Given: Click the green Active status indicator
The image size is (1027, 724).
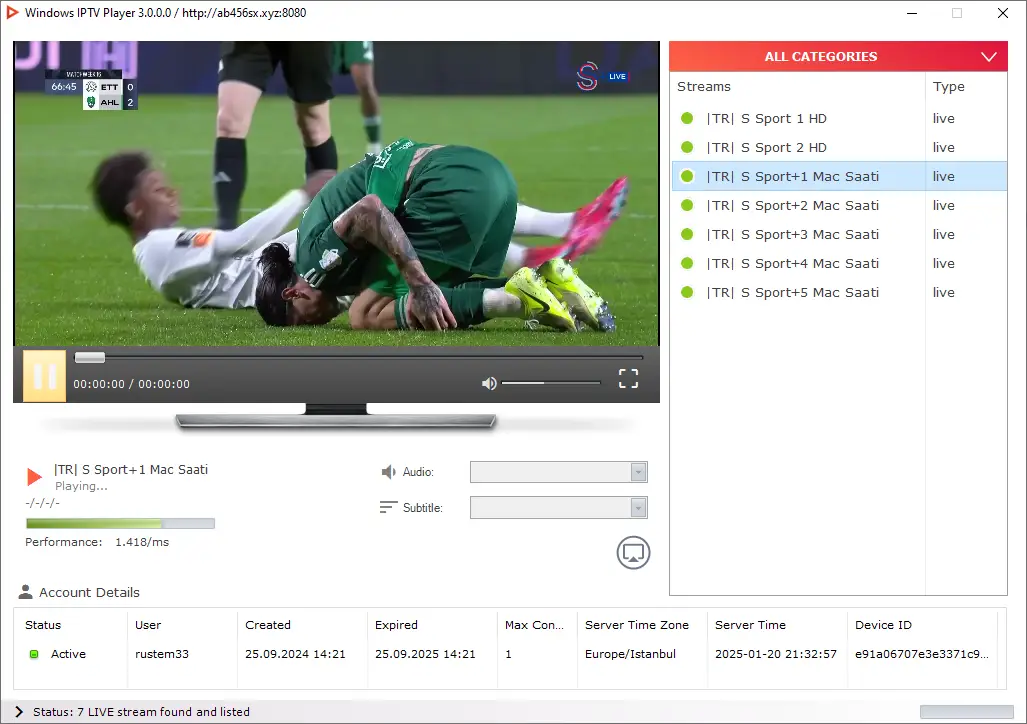Looking at the screenshot, I should coord(34,654).
